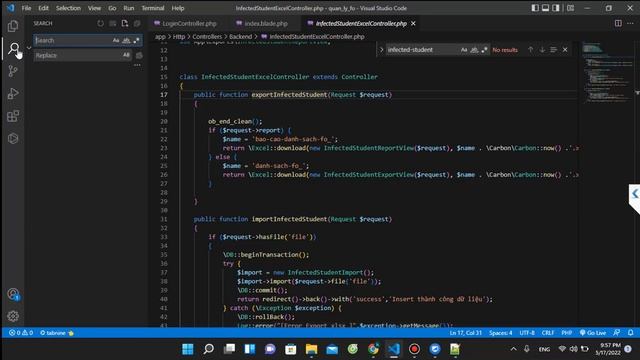The width and height of the screenshot is (640, 360).
Task: Open the Terminal menu
Action: pos(153,8)
